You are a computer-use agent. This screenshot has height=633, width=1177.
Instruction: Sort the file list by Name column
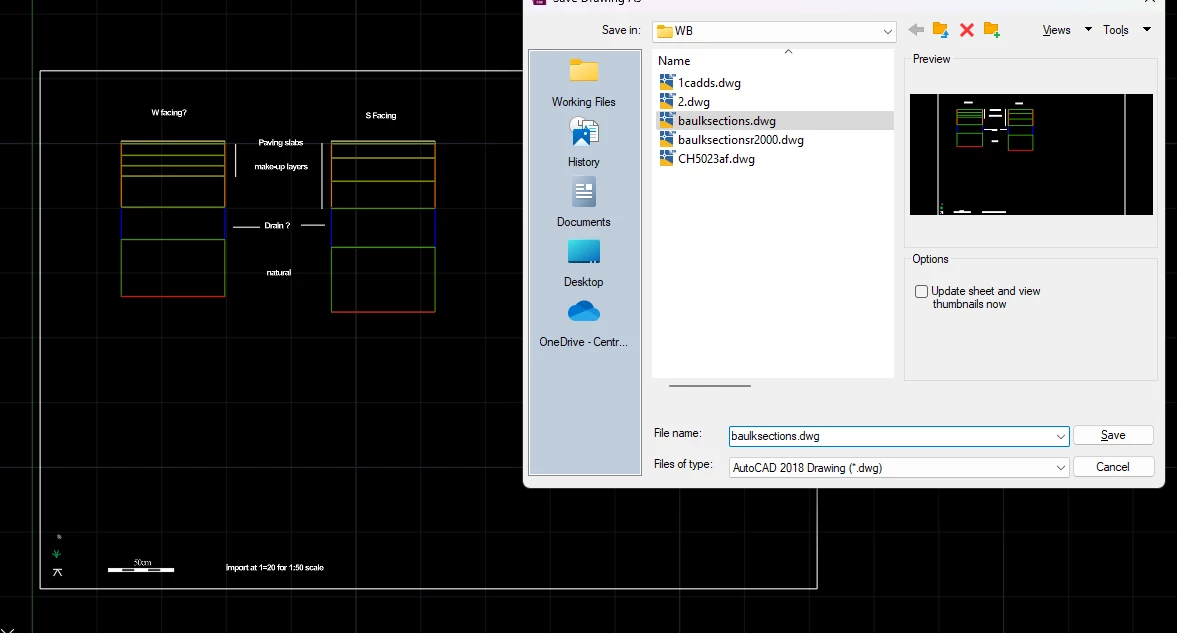(674, 61)
